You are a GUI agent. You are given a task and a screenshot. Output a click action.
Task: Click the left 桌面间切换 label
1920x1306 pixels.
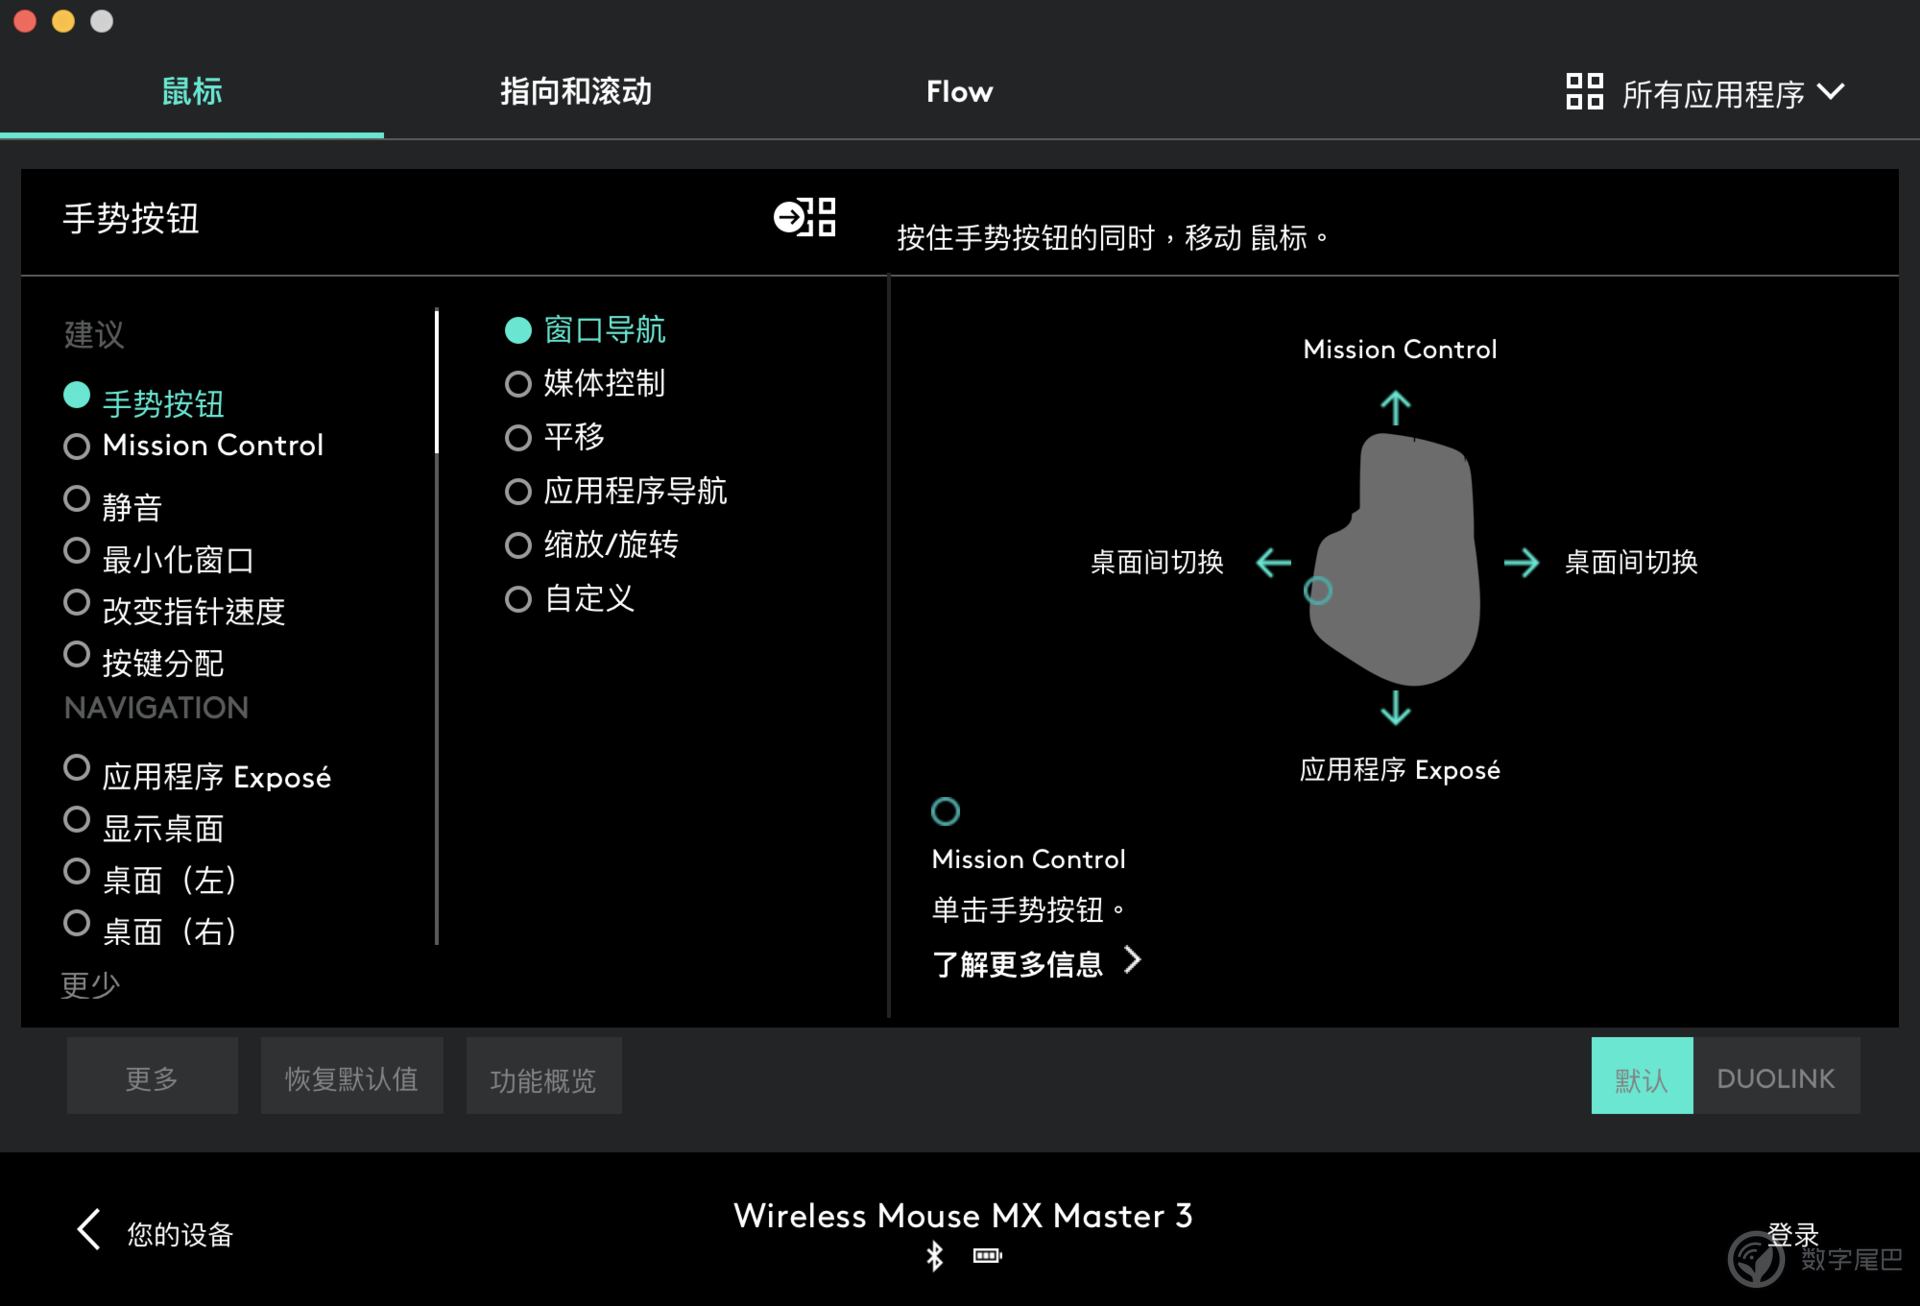[x=1157, y=562]
